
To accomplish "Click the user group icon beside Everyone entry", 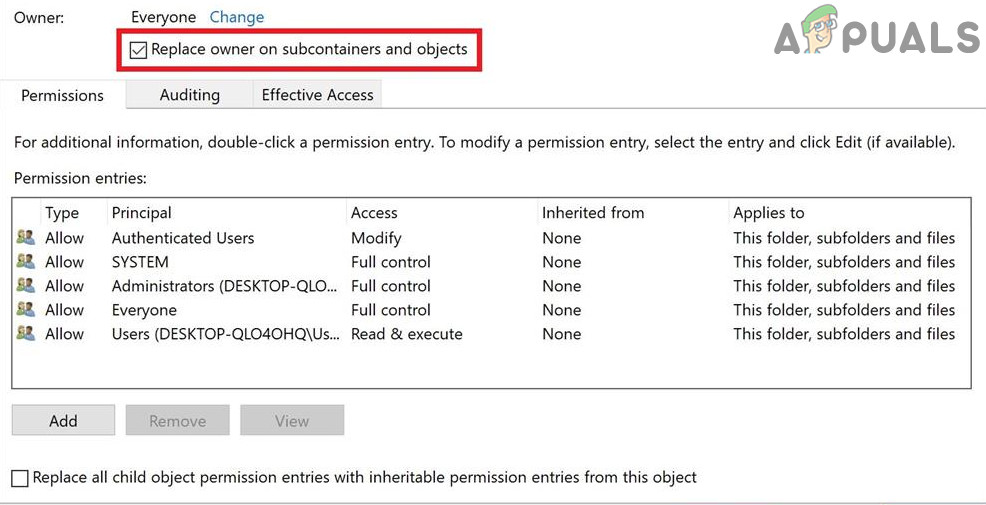I will tap(25, 310).
